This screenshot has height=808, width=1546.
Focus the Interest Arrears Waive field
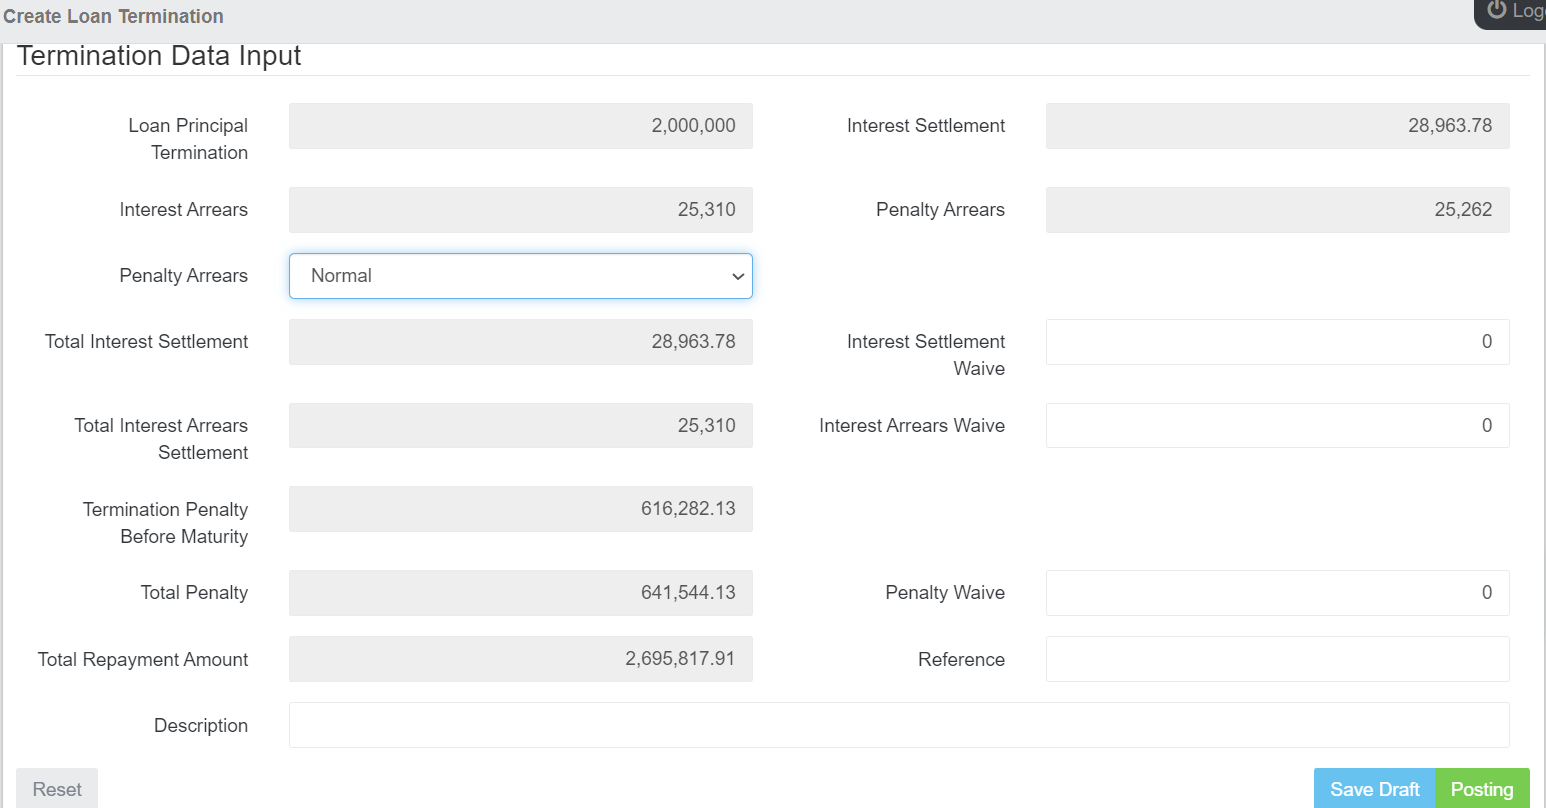(x=1277, y=426)
